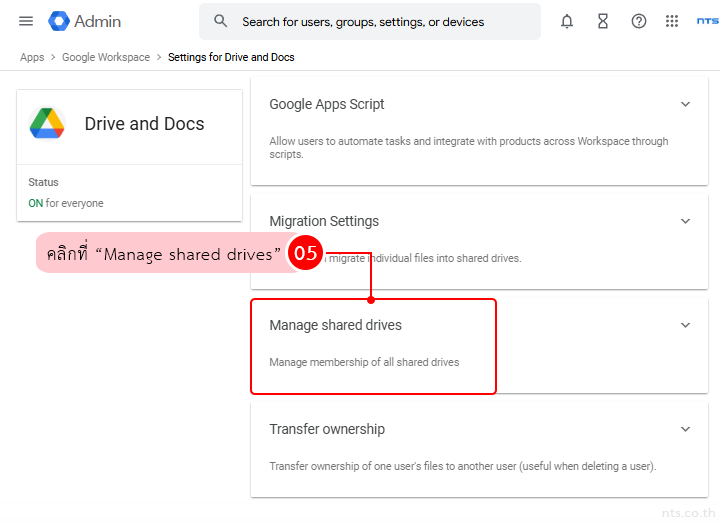Go to Google Workspace breadcrumb
This screenshot has height=522, width=720.
tap(105, 57)
